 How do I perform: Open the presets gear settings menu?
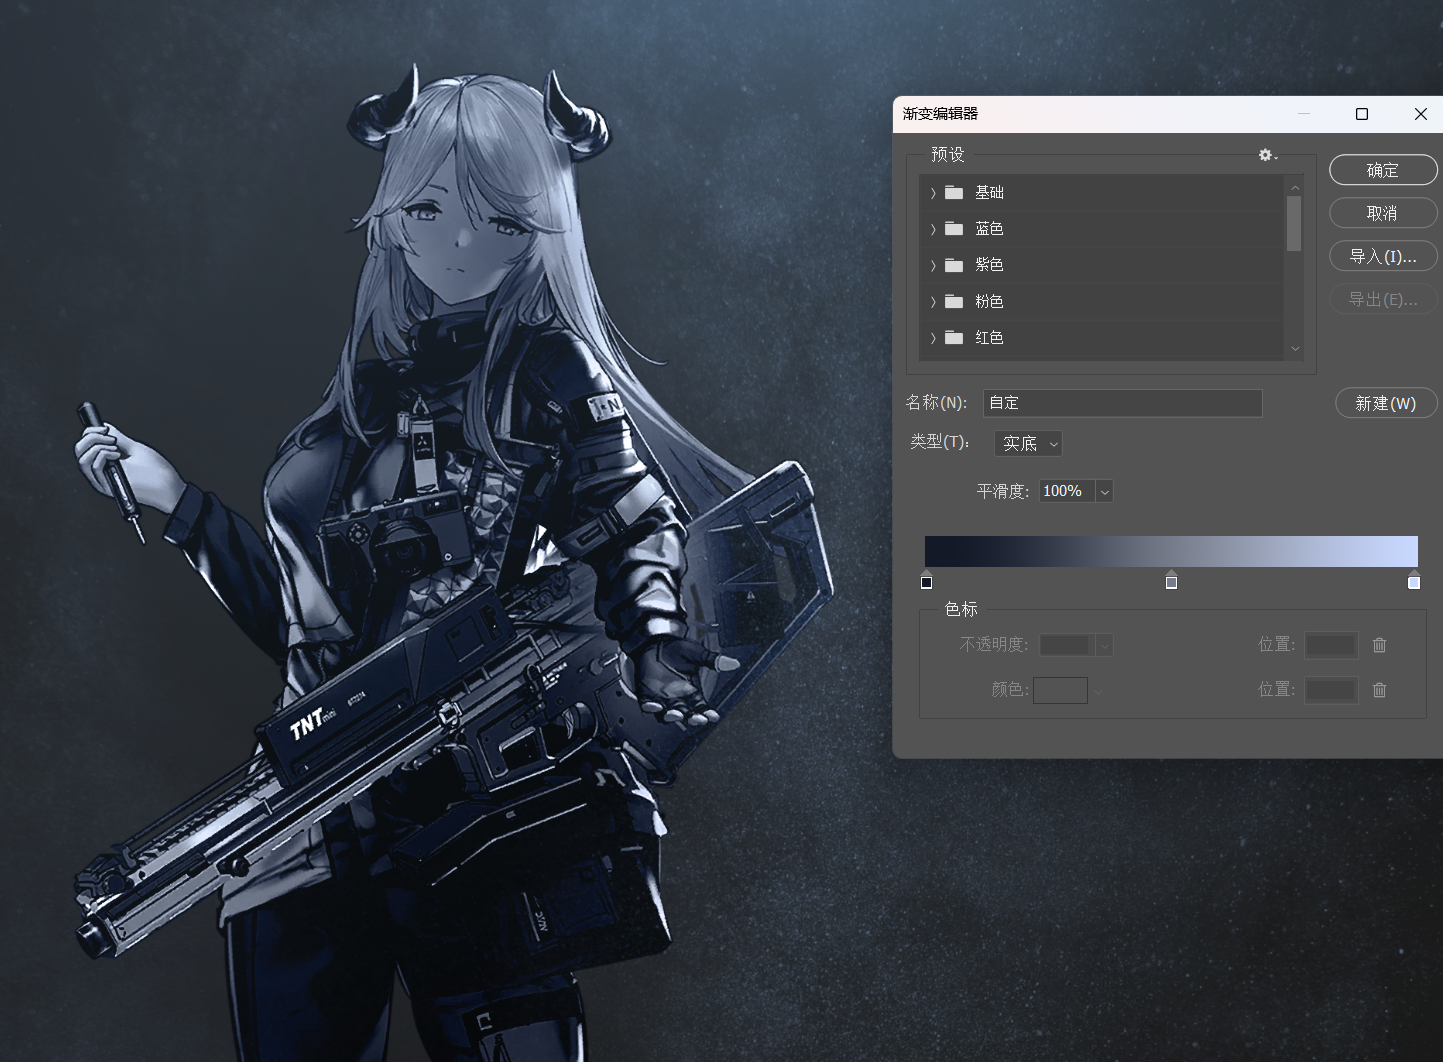pos(1267,155)
